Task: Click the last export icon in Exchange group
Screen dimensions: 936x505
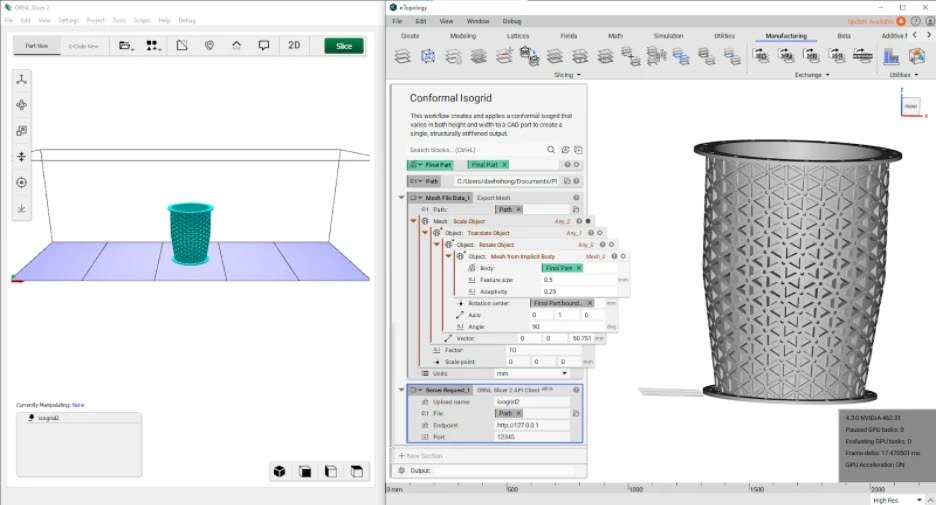Action: [x=862, y=56]
